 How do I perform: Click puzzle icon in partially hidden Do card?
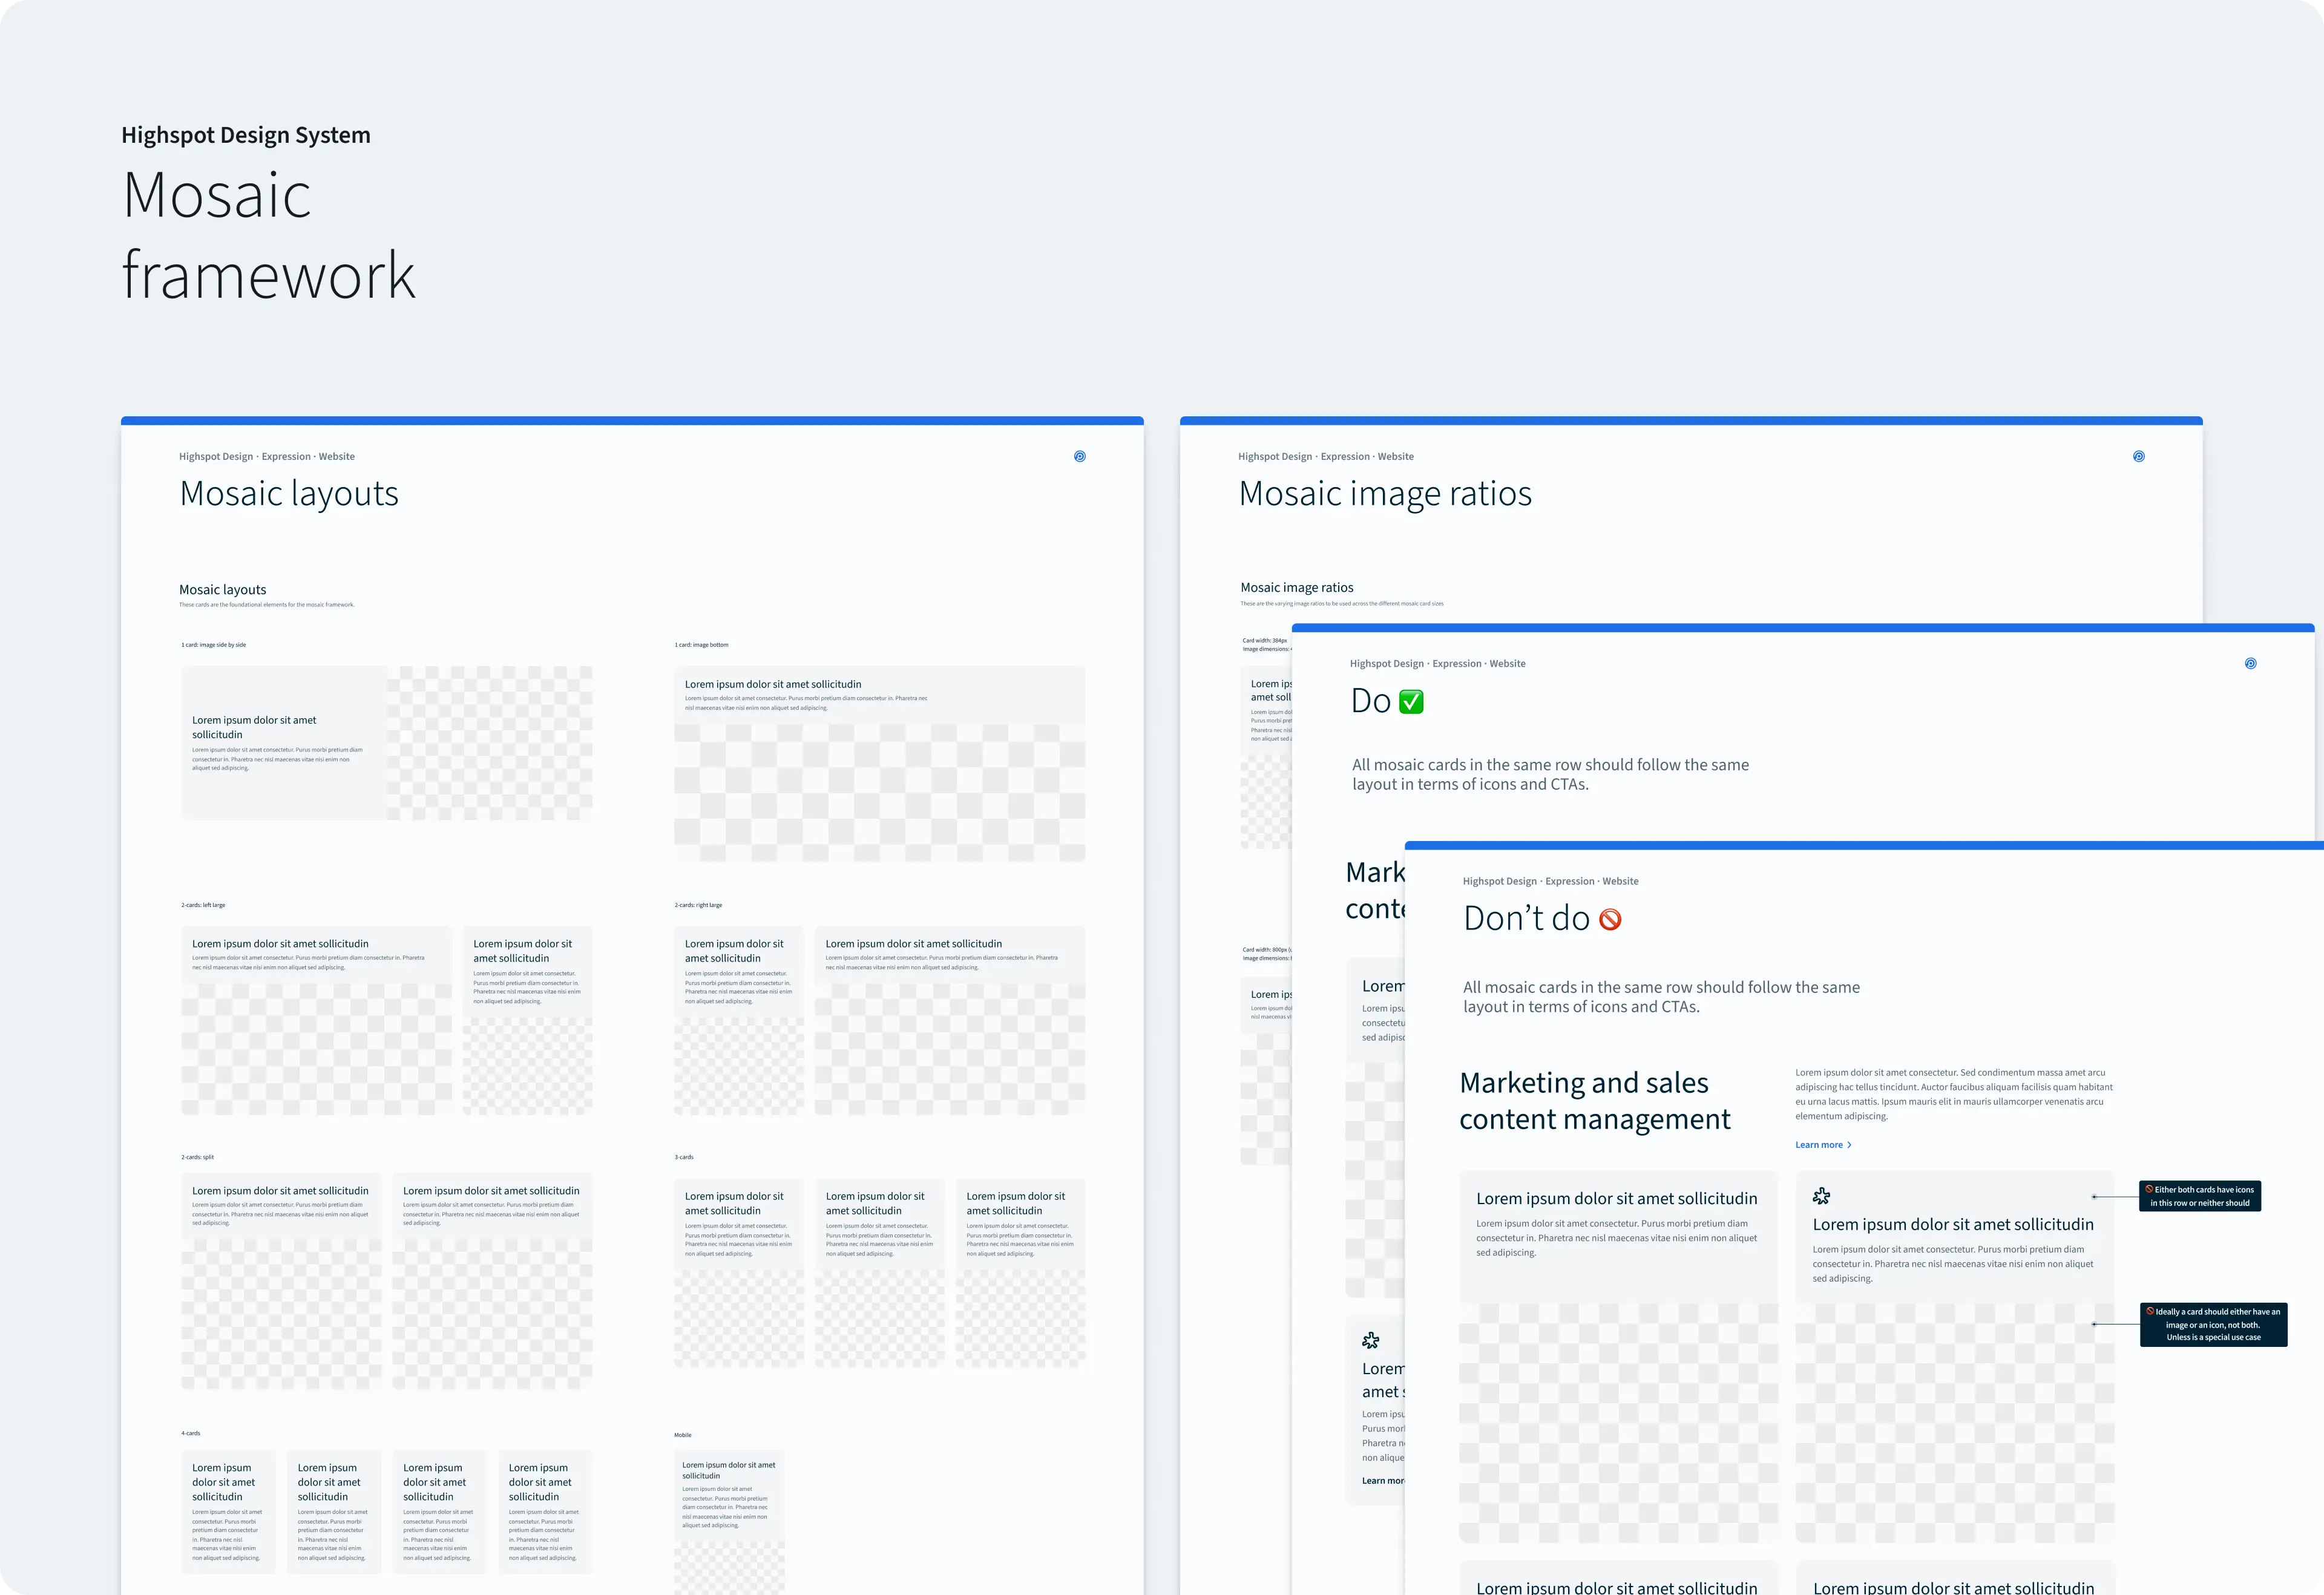[x=1371, y=1340]
